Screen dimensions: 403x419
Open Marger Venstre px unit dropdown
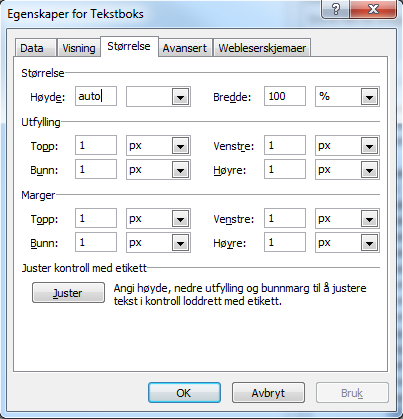pyautogui.click(x=347, y=219)
